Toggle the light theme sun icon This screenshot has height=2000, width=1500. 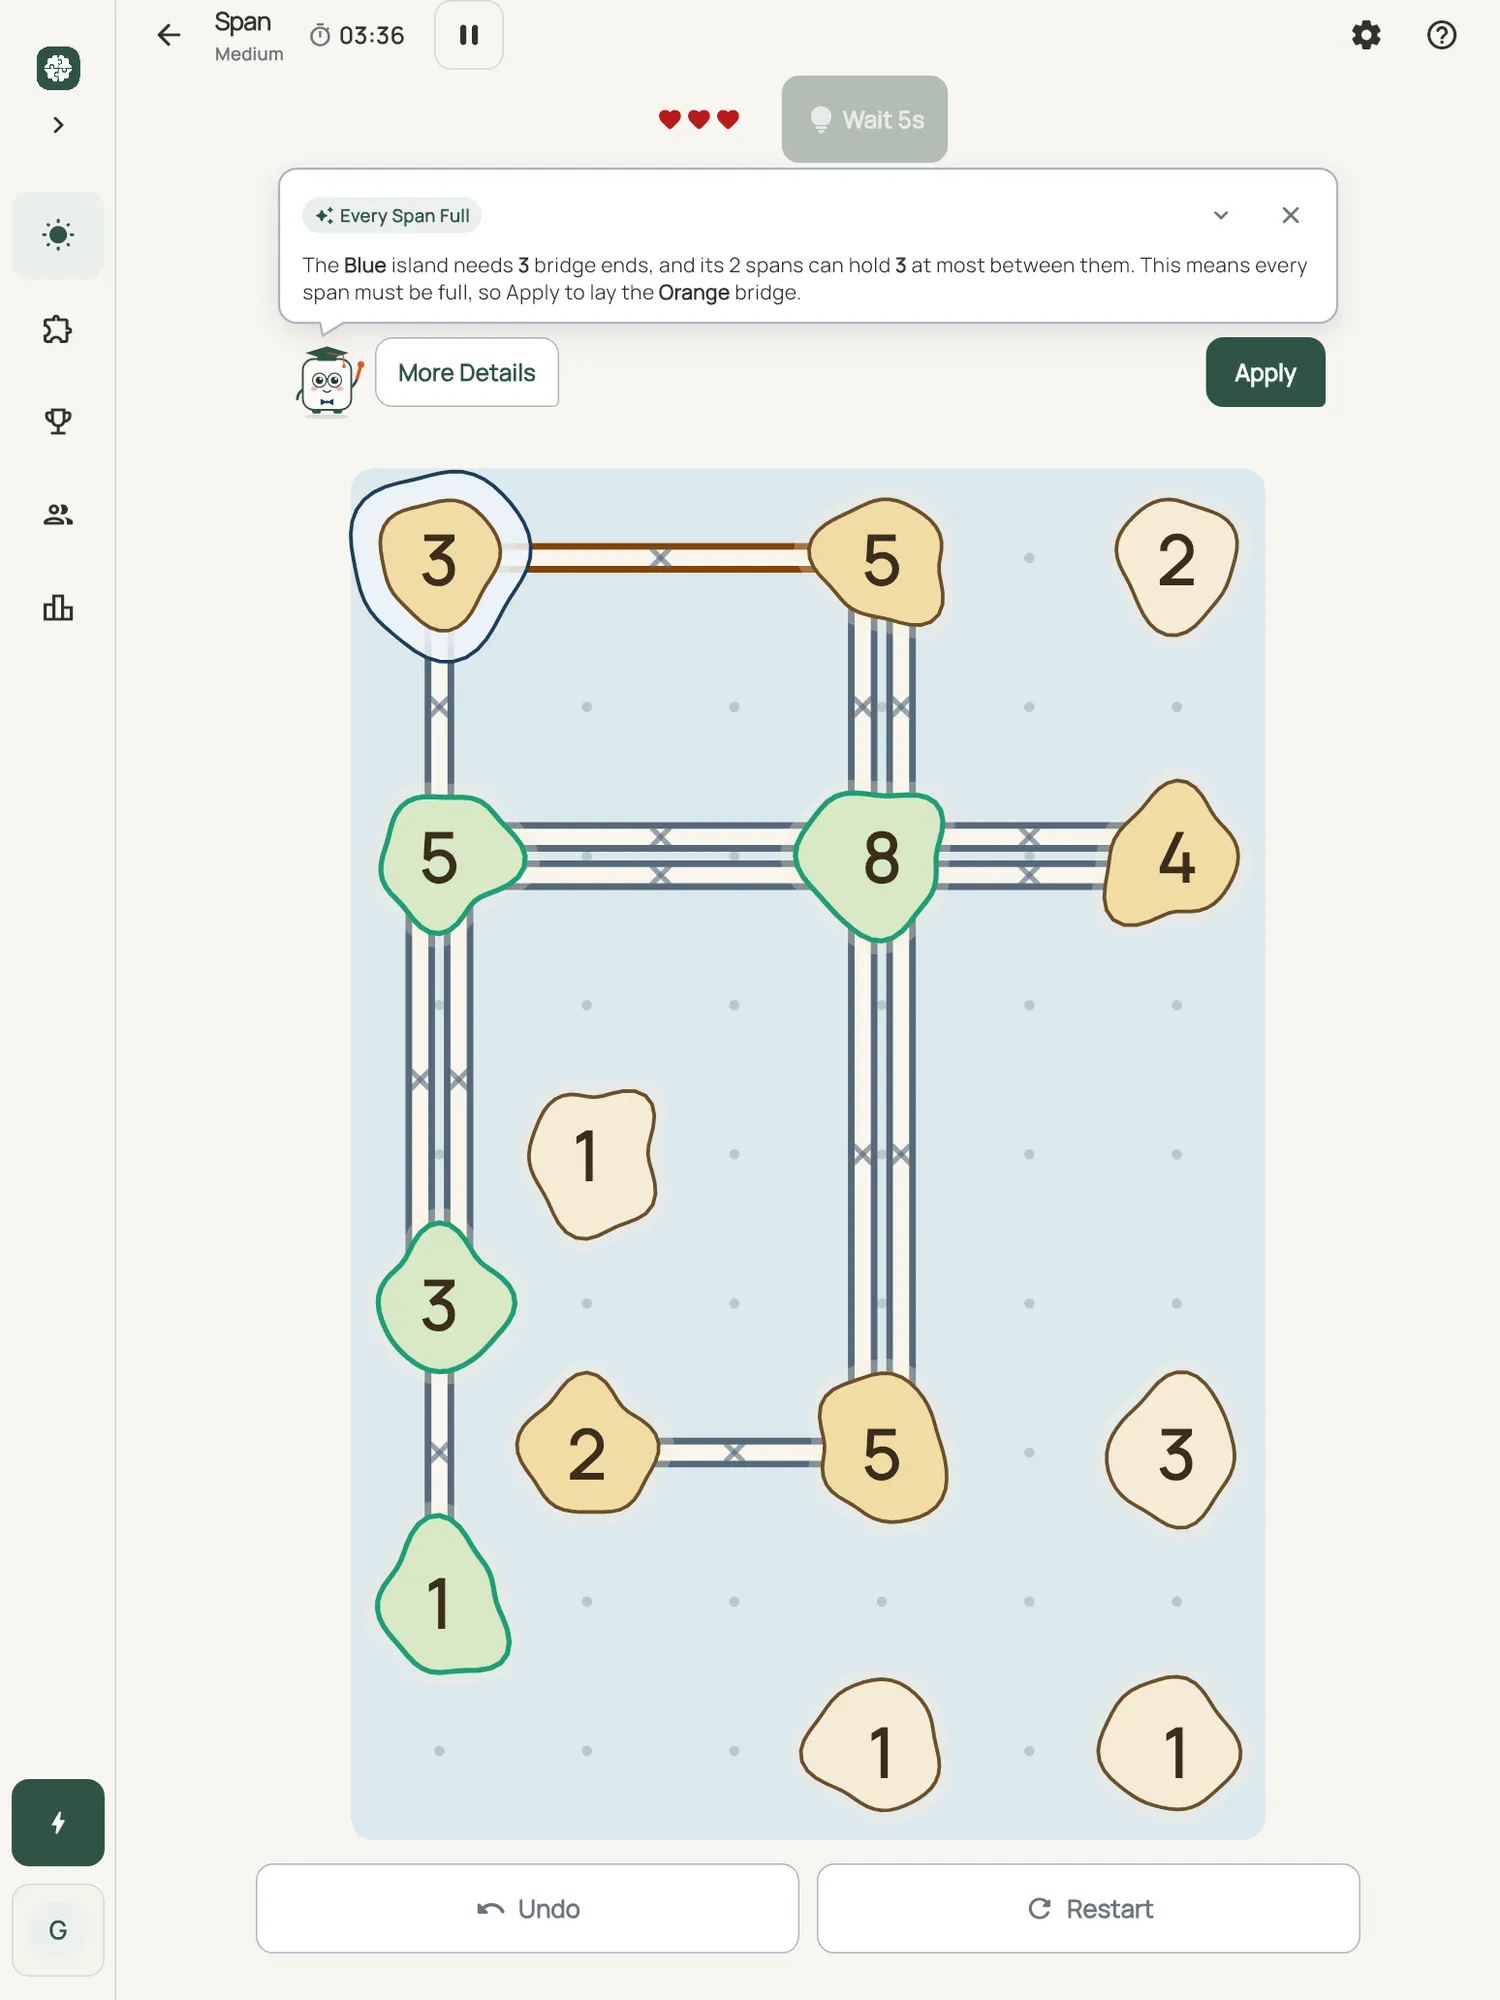58,235
